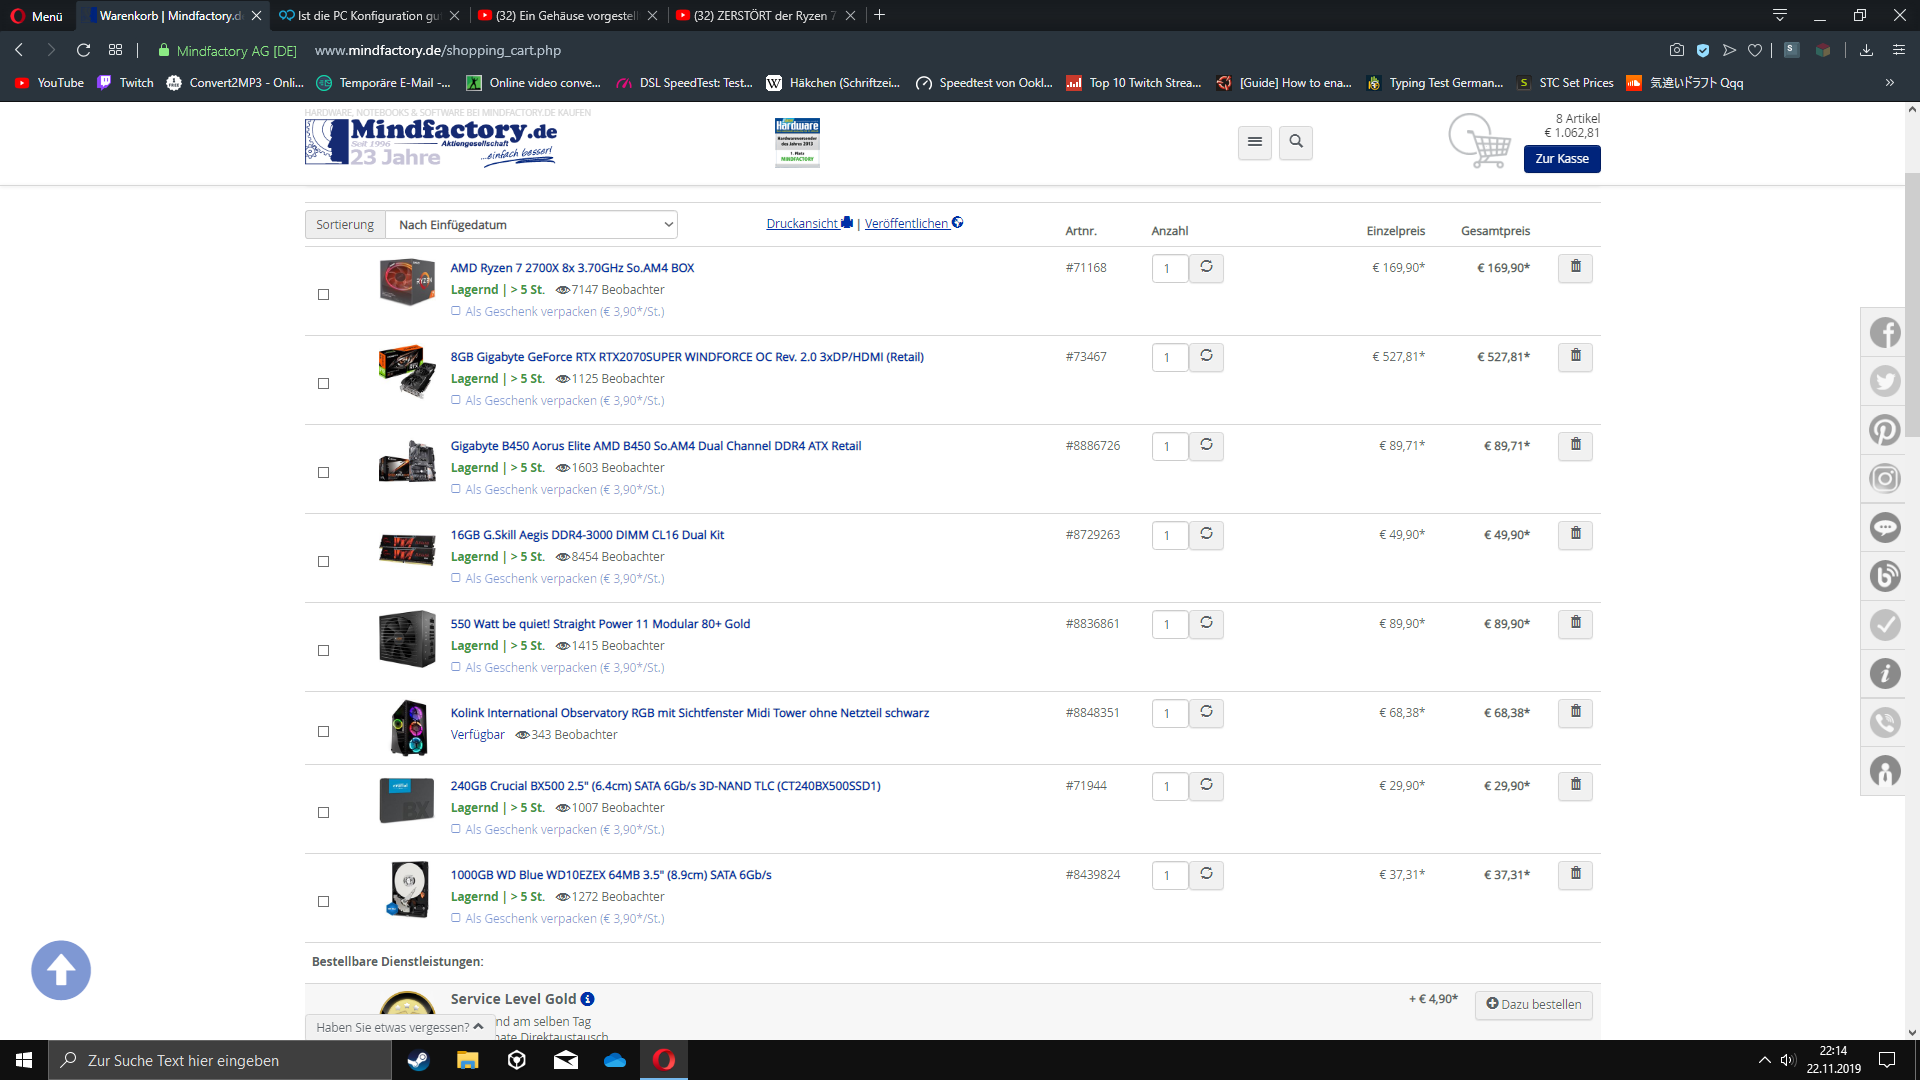Image resolution: width=1920 pixels, height=1080 pixels.
Task: Open the 550 Watt be quiet! product link
Action: [600, 624]
